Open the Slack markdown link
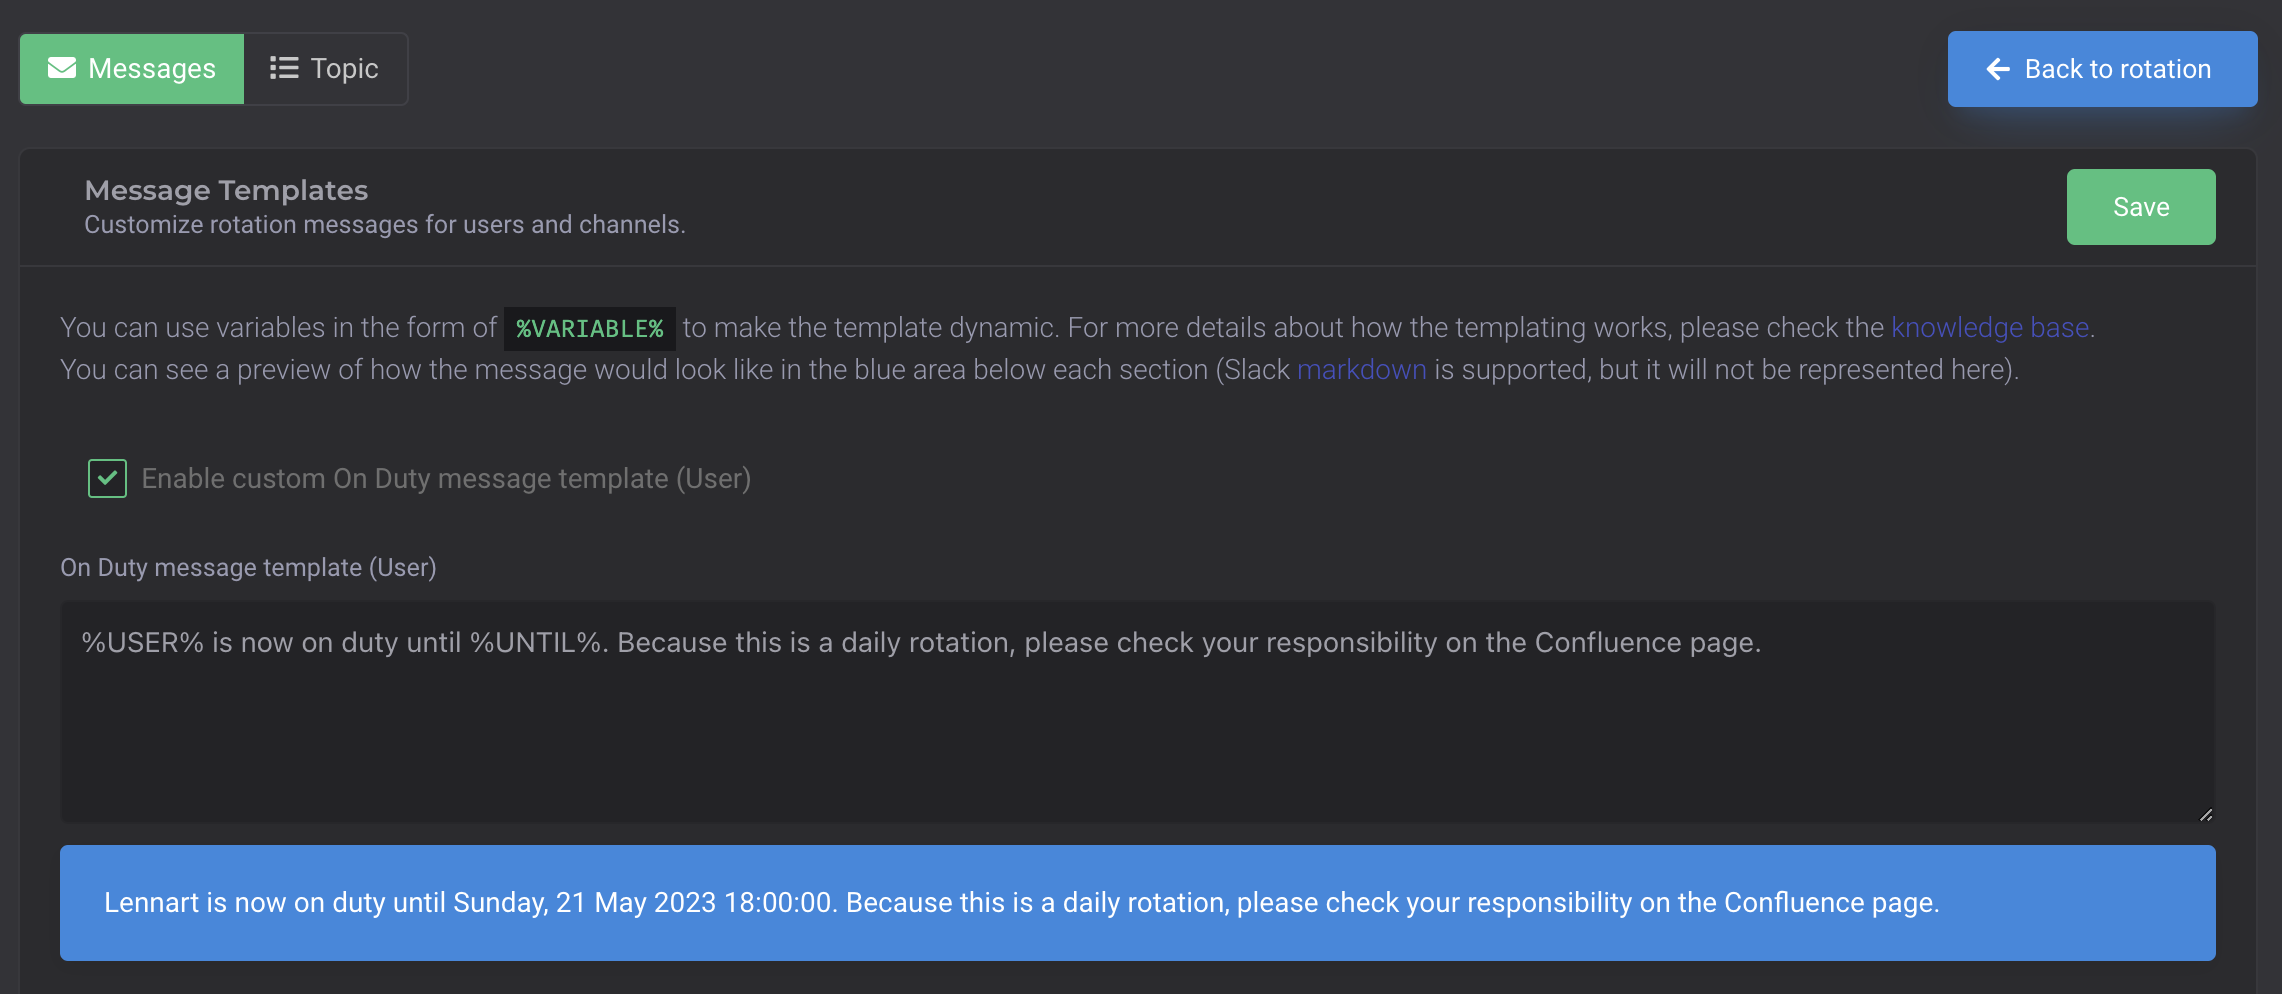Viewport: 2282px width, 994px height. (x=1361, y=369)
